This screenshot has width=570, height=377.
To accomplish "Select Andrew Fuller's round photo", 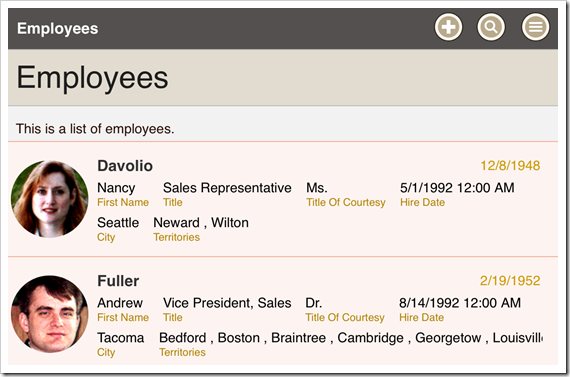I will pos(49,314).
